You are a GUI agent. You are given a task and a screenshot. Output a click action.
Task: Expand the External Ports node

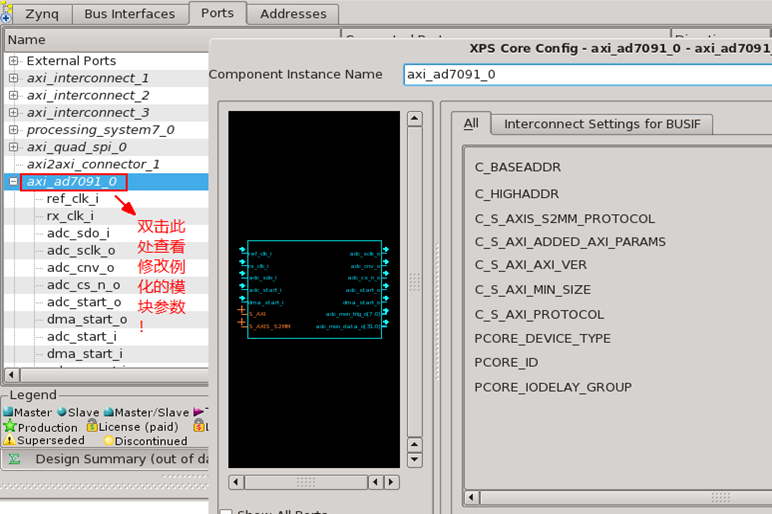[13, 61]
